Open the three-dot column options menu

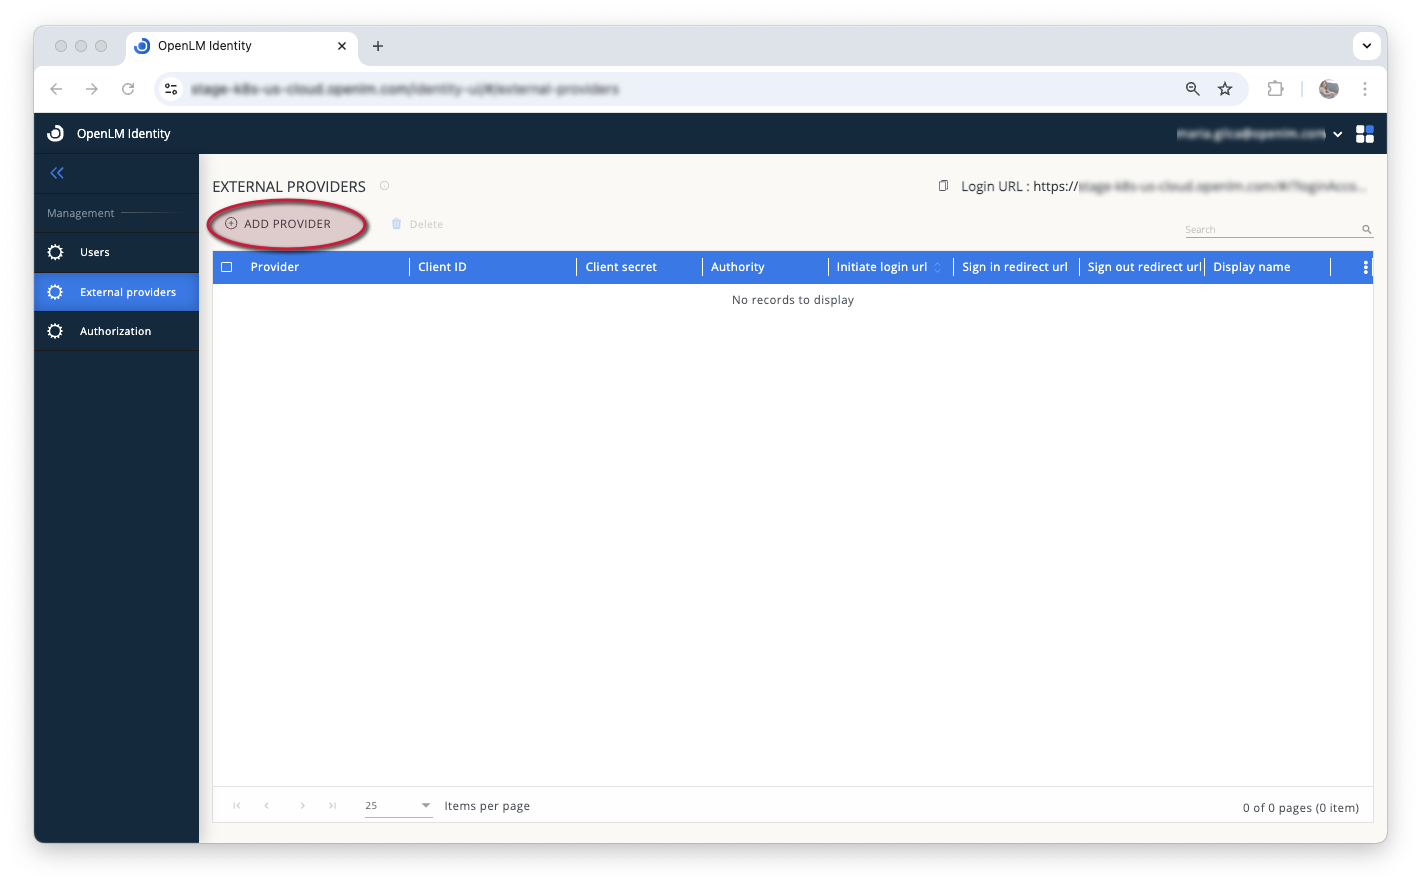(1366, 266)
